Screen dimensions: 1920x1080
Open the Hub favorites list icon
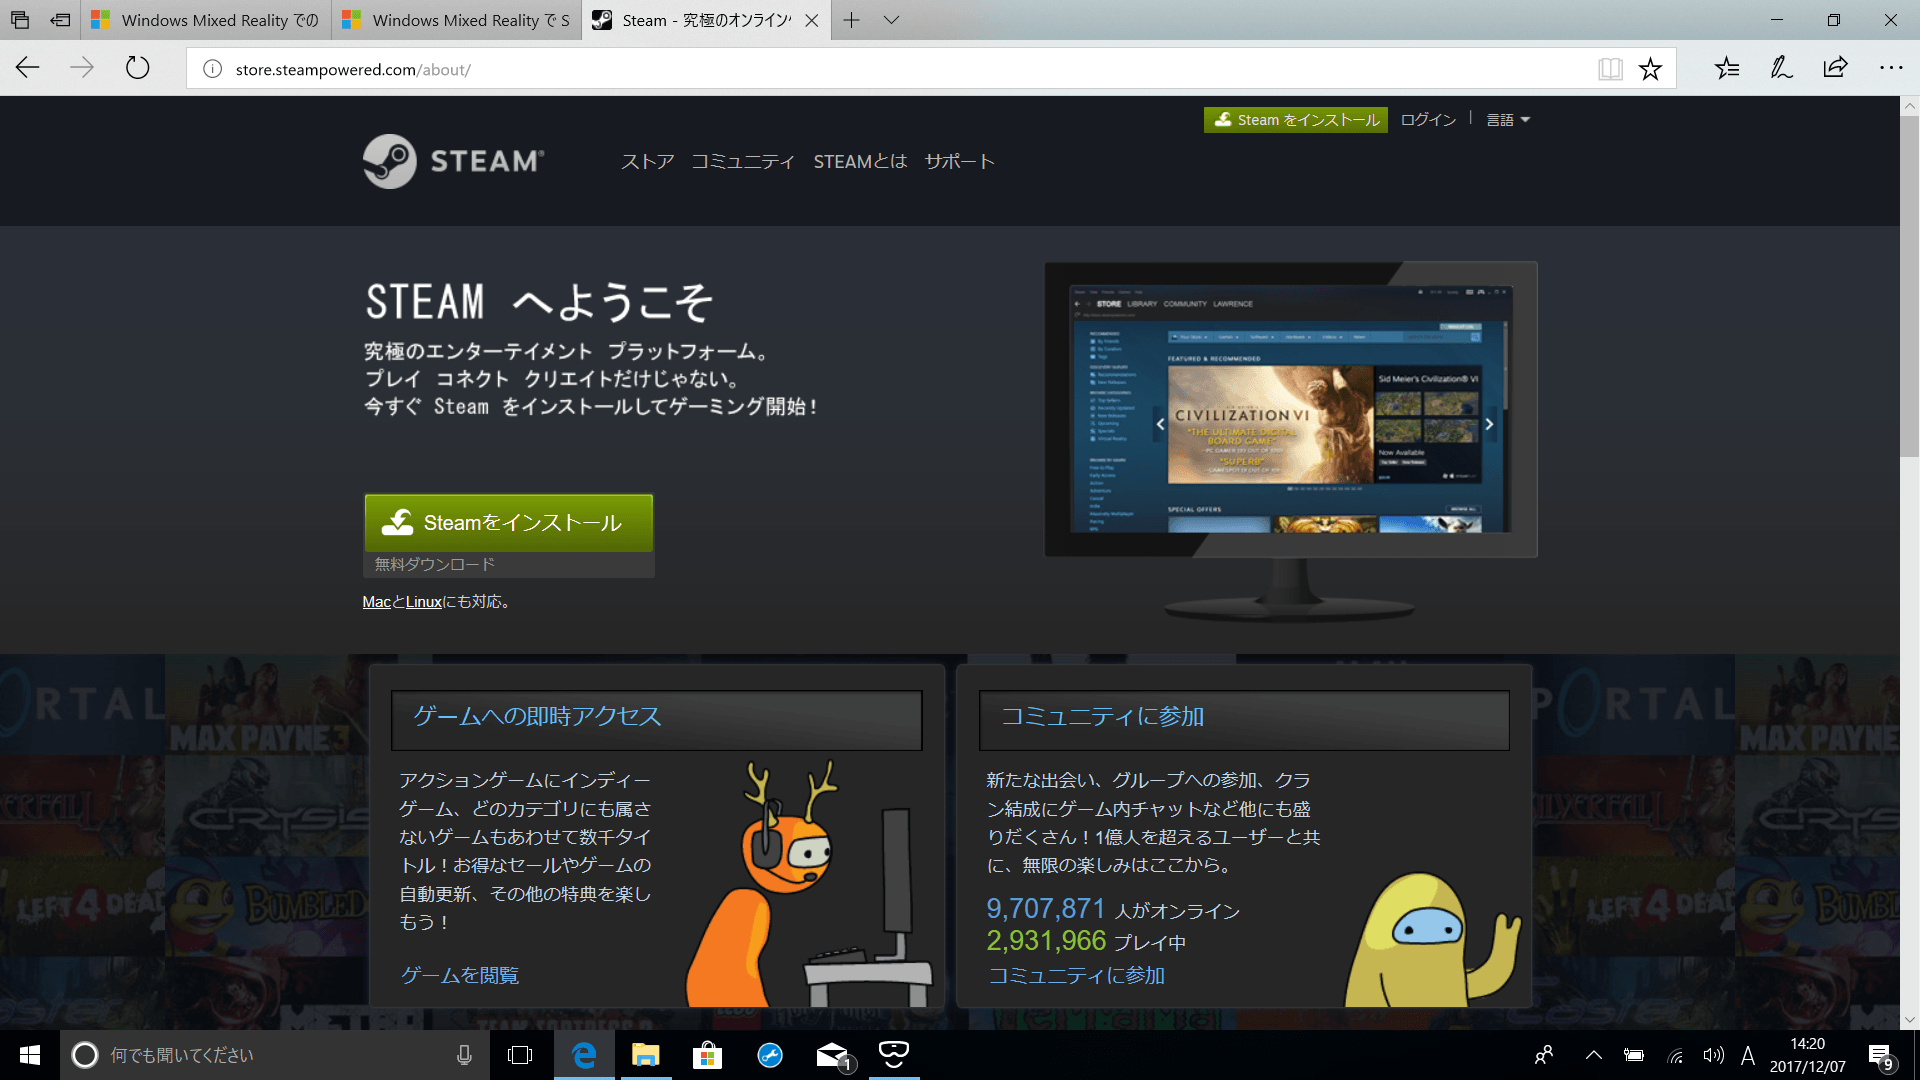[1726, 67]
